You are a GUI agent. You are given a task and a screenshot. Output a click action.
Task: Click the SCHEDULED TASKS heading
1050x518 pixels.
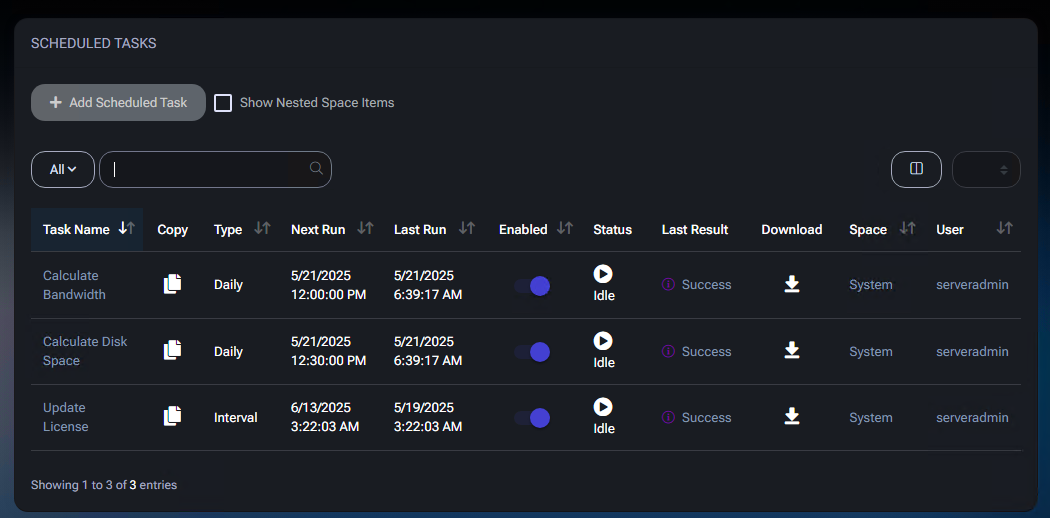click(x=94, y=44)
